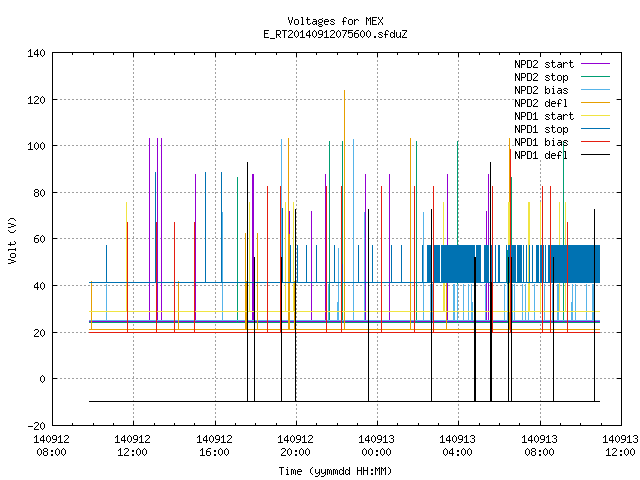Click the y-axis tick label -20
640x480 pixels.
click(36, 426)
